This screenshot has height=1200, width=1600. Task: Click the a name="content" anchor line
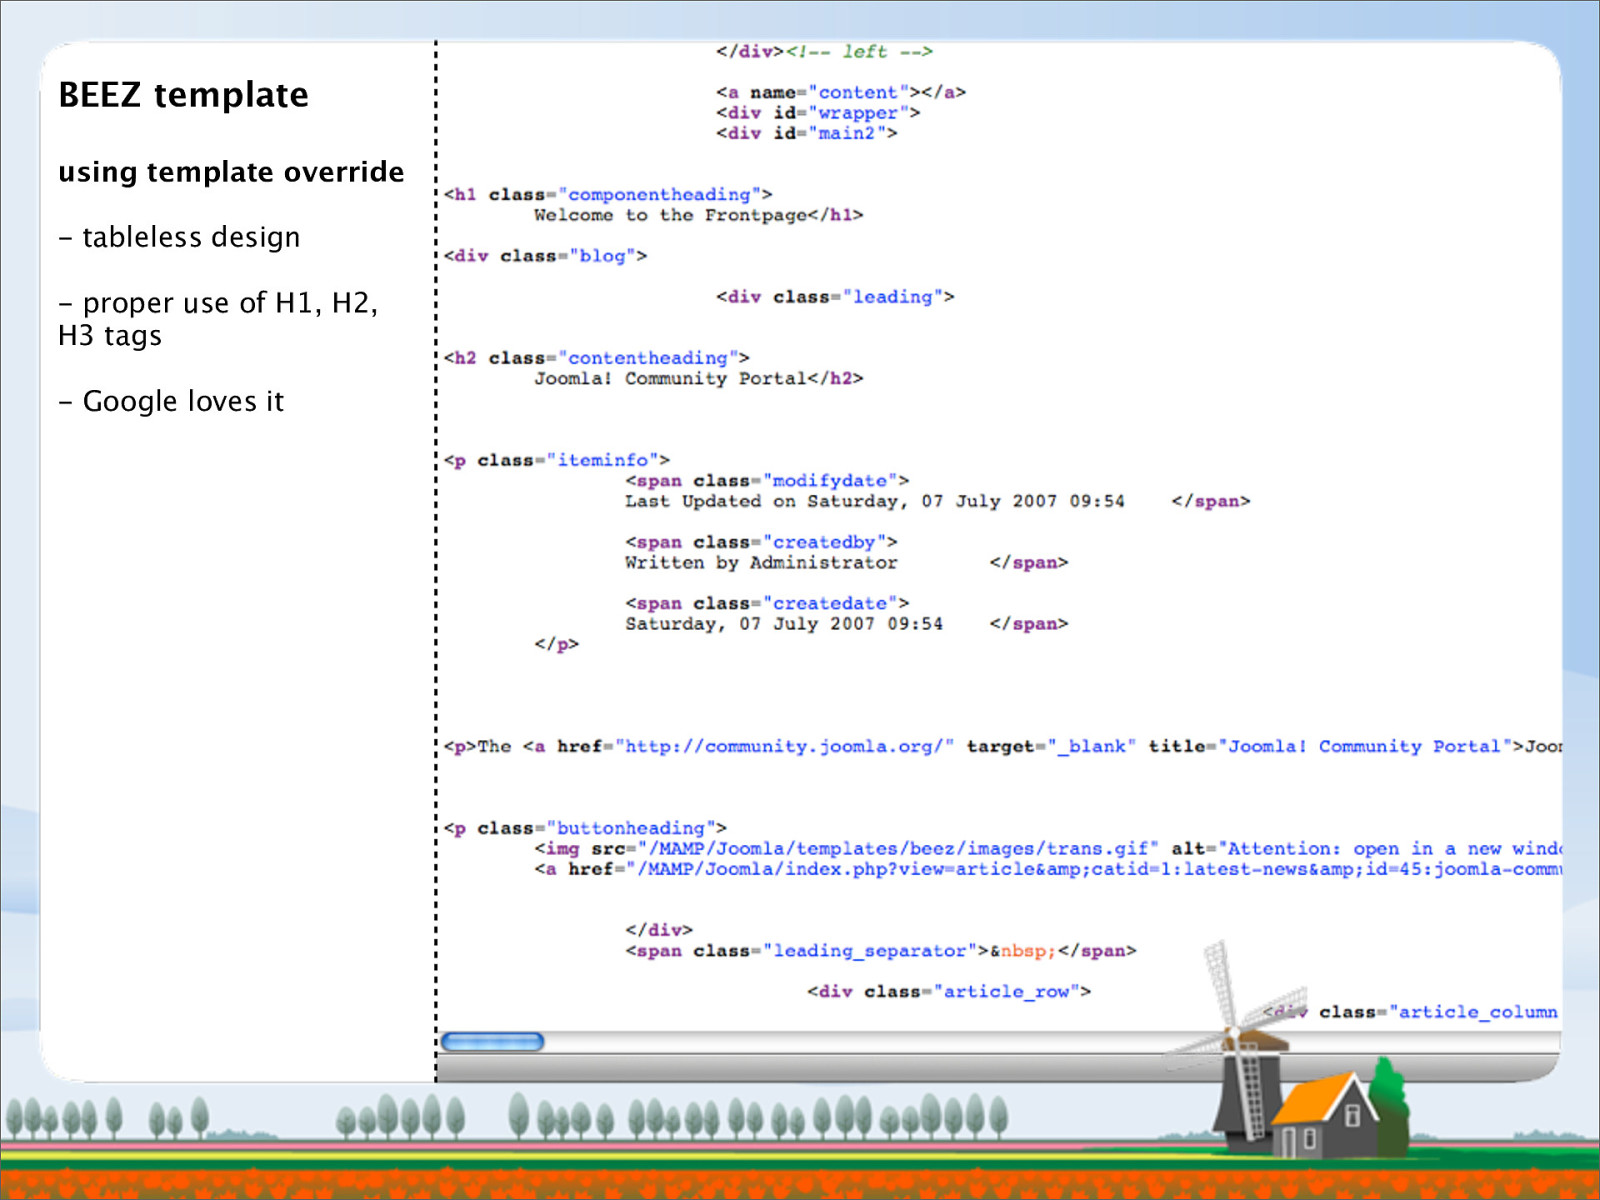[x=841, y=92]
